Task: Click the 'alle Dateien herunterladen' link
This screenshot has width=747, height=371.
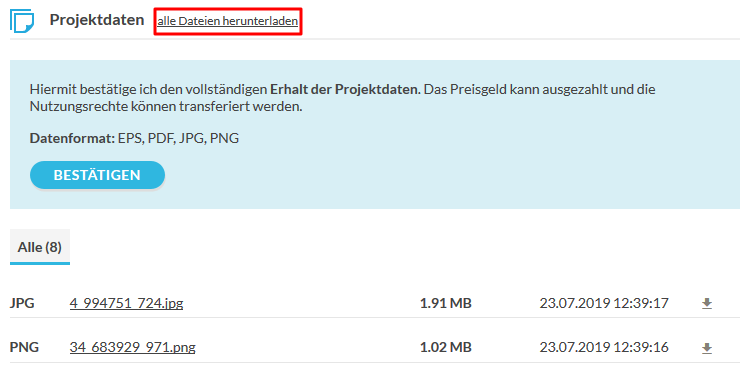Action: click(228, 21)
